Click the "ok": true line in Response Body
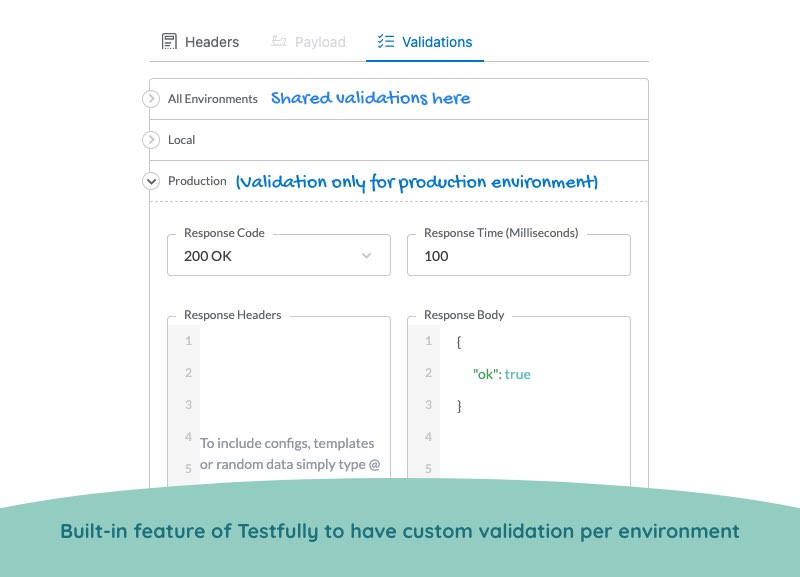Screen dimensions: 800x577 [x=502, y=374]
